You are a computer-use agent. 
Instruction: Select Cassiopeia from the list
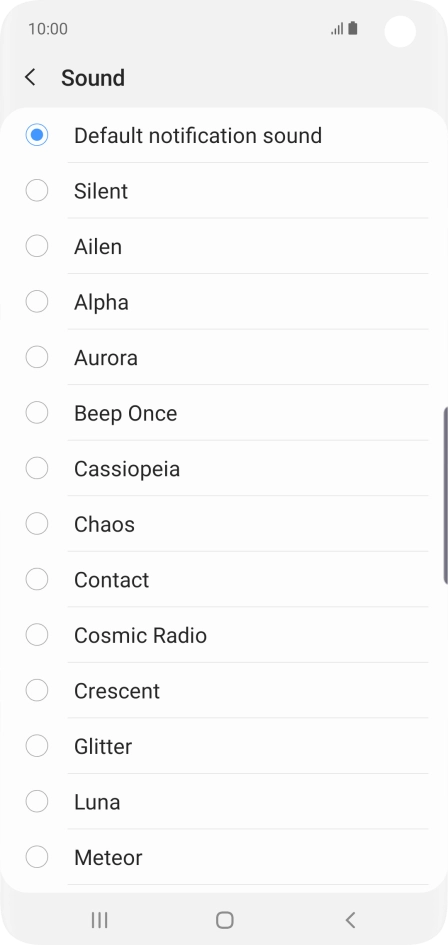[x=37, y=468]
